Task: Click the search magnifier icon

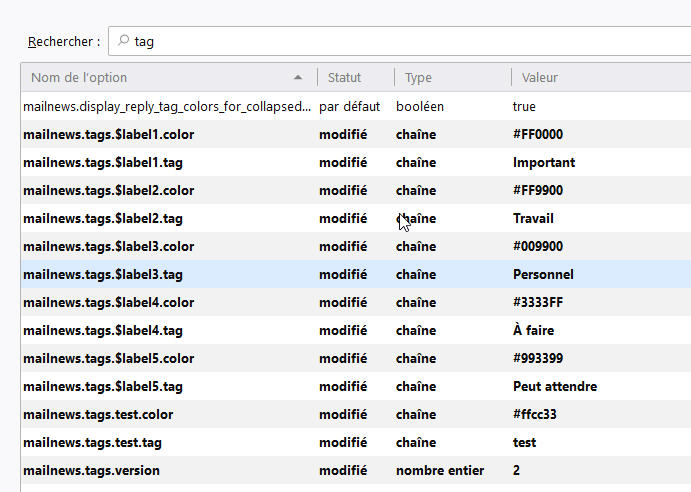Action: 123,41
